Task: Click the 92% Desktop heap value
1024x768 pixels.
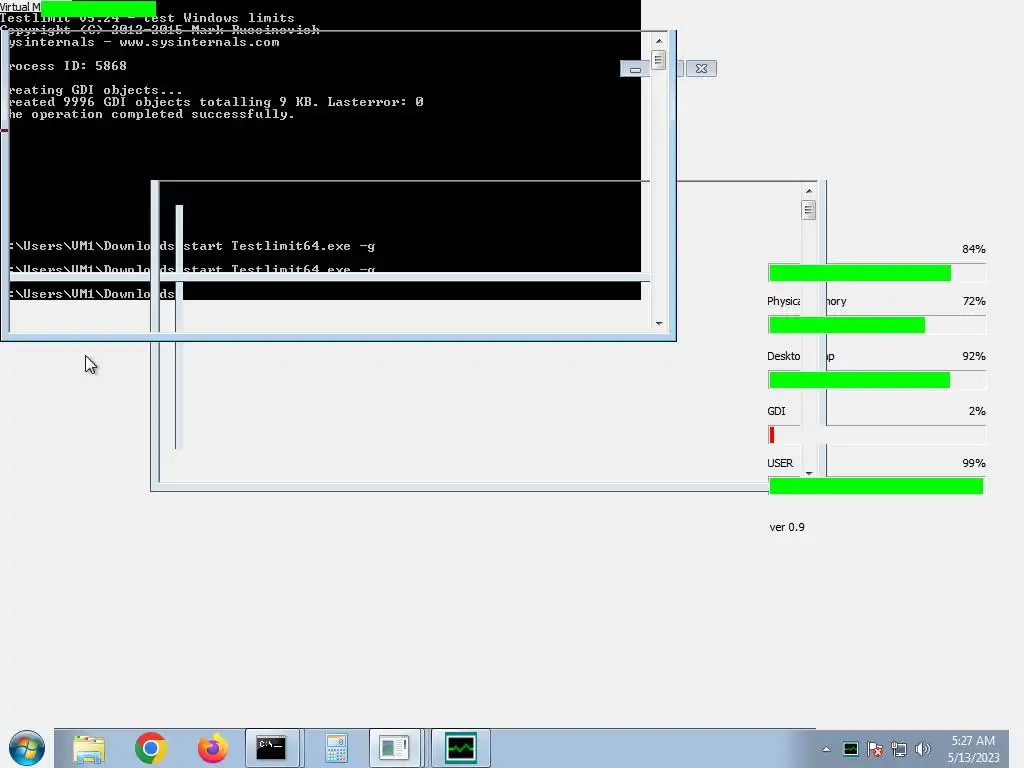Action: coord(974,356)
